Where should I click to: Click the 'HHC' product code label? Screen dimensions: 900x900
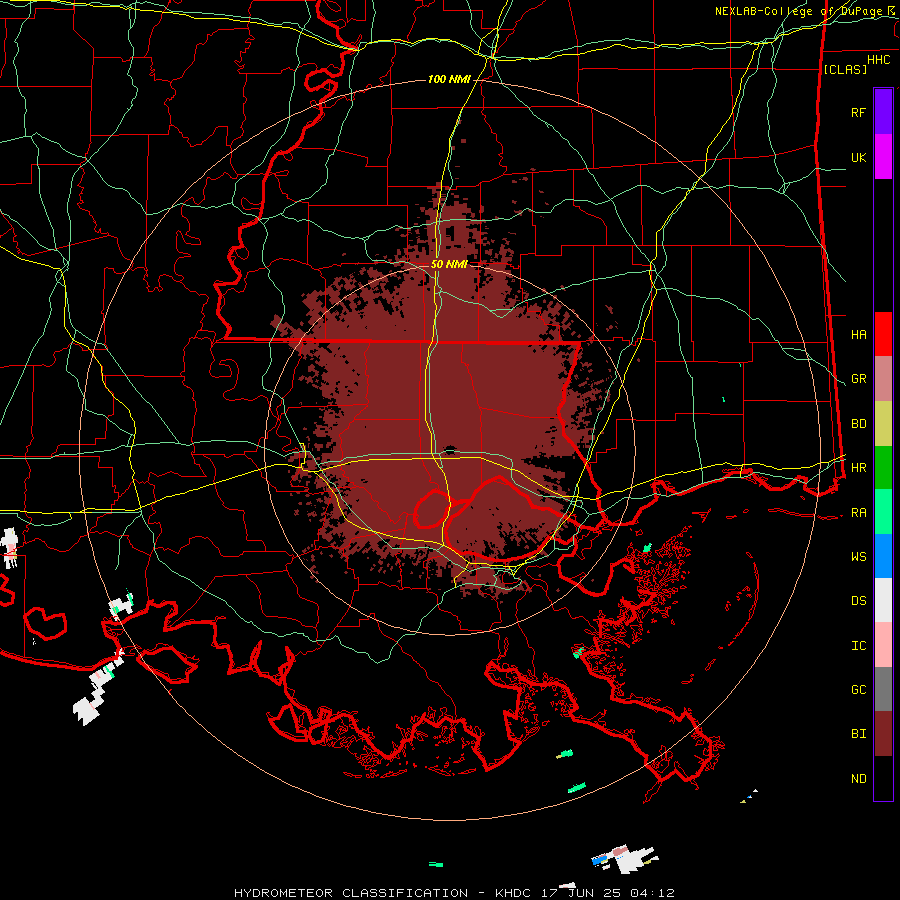[879, 60]
